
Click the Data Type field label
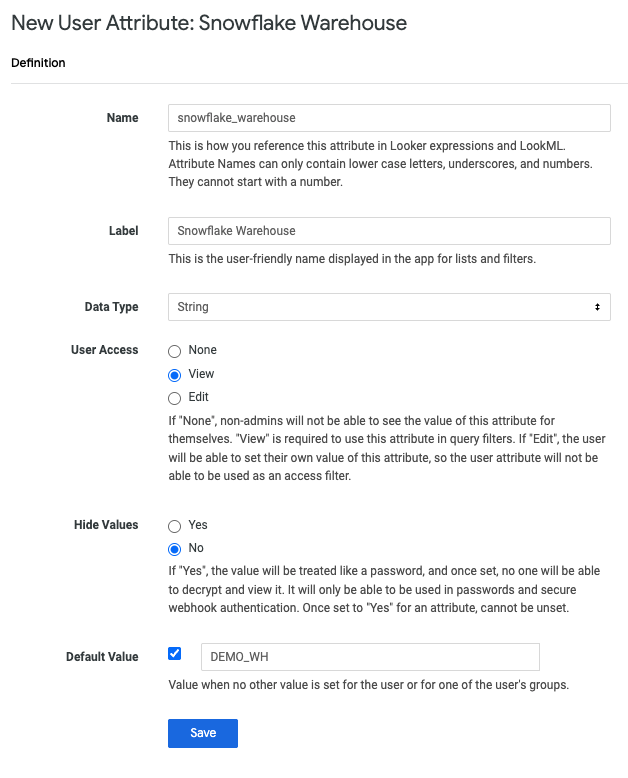pos(111,307)
